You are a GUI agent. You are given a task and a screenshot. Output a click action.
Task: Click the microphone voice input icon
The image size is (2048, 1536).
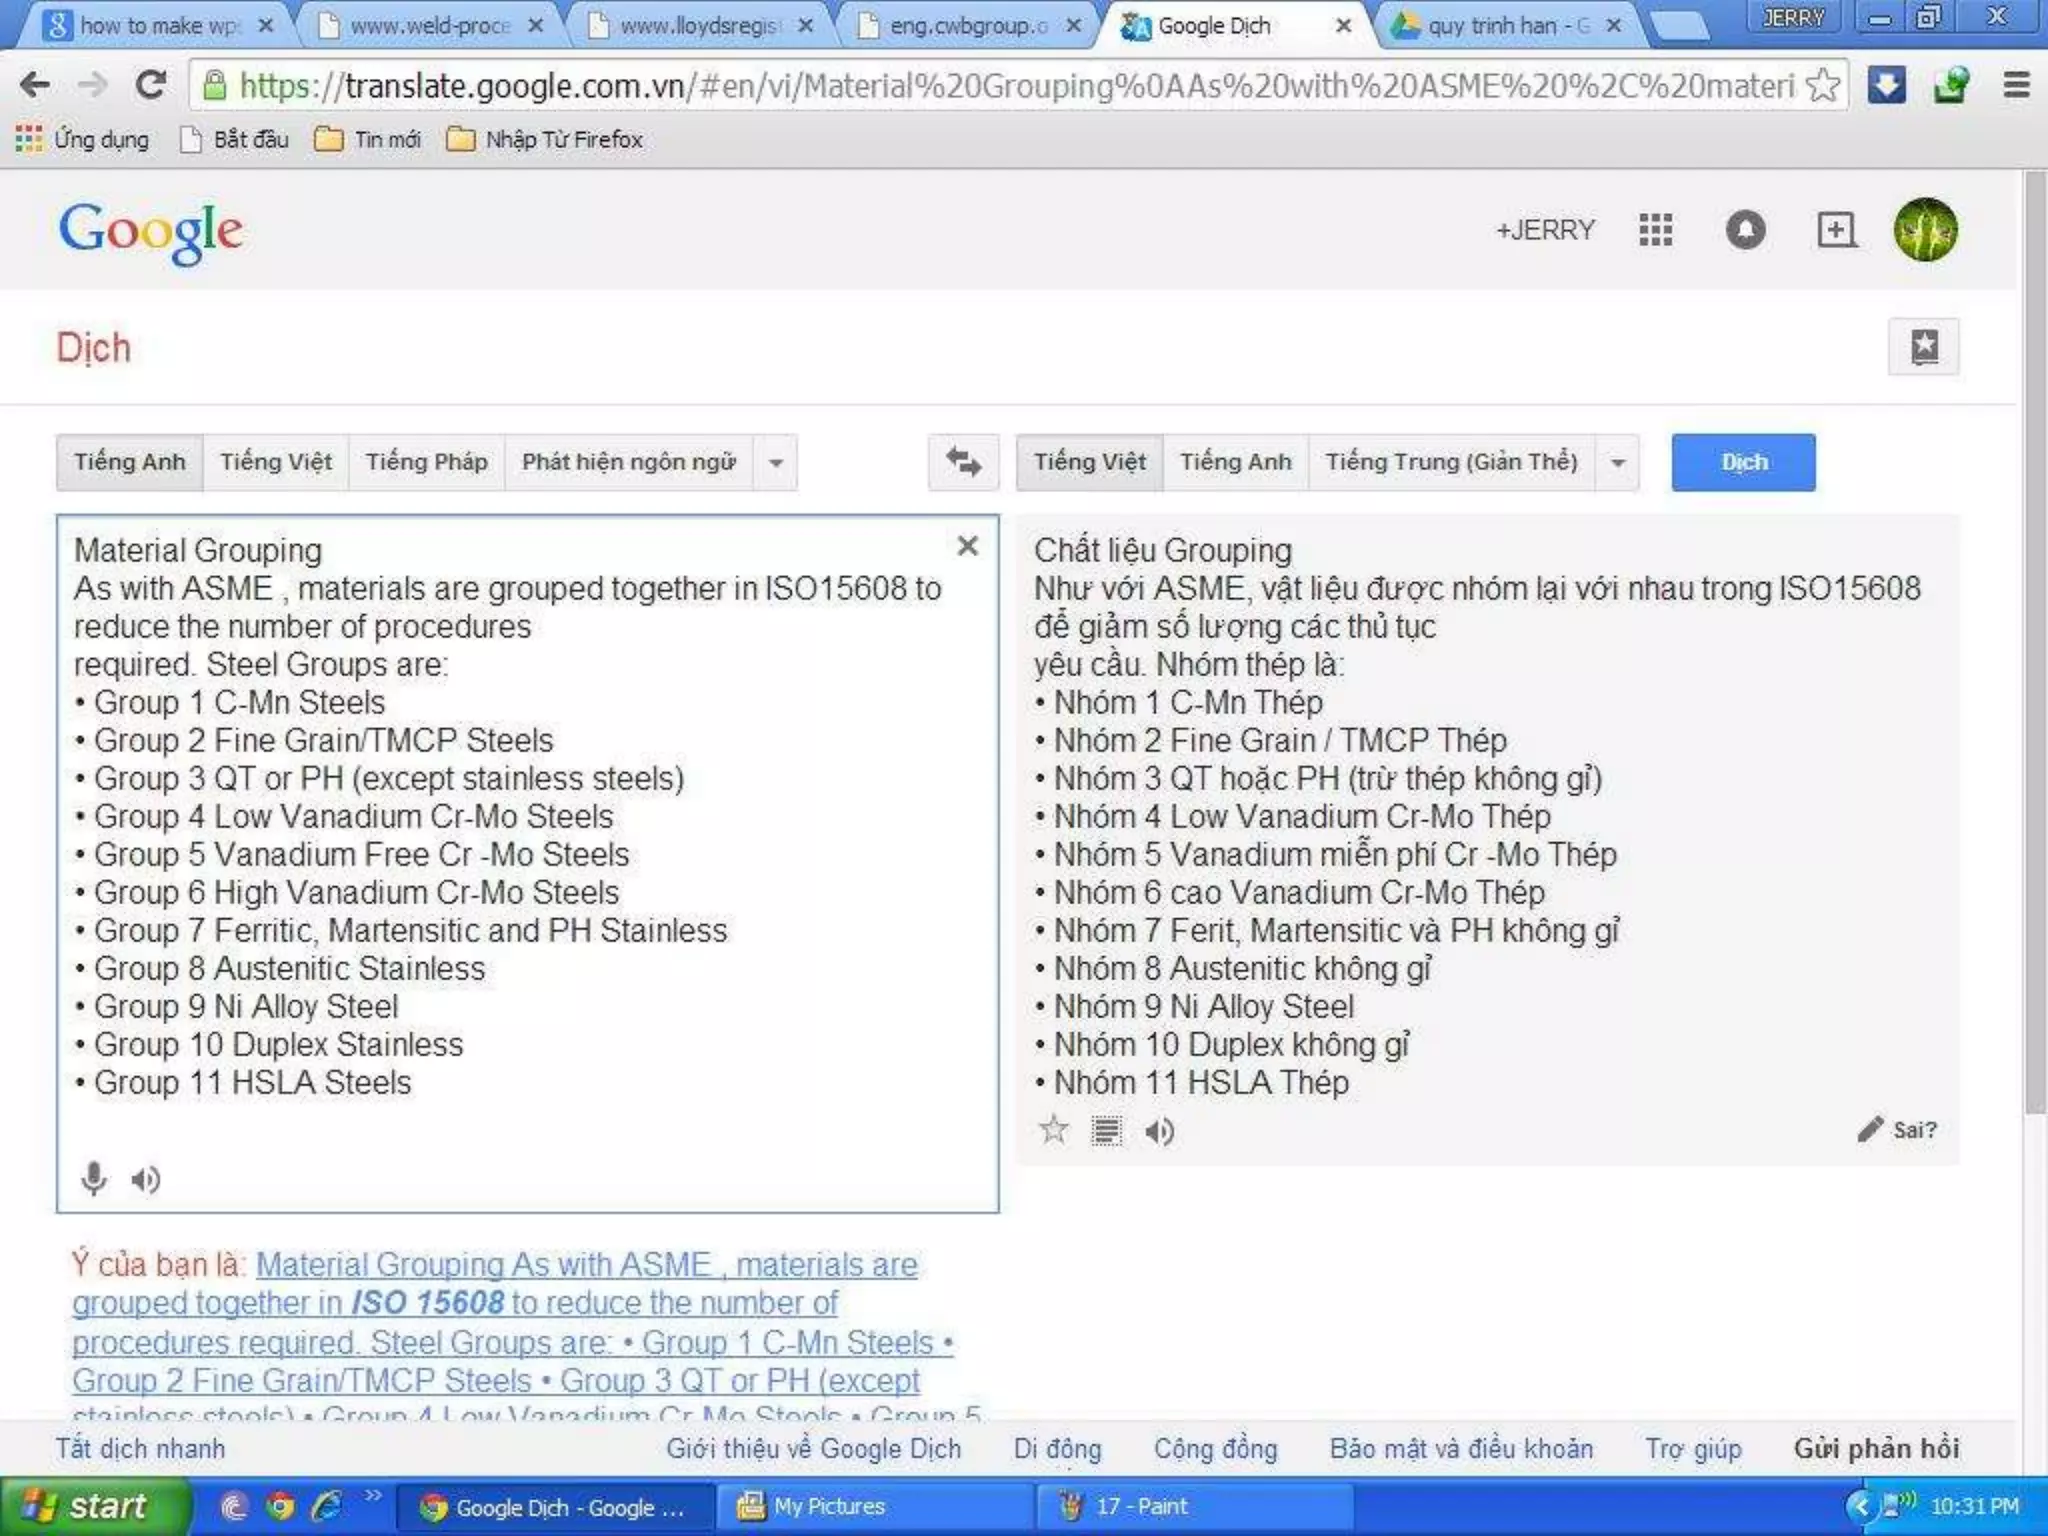(x=93, y=1179)
